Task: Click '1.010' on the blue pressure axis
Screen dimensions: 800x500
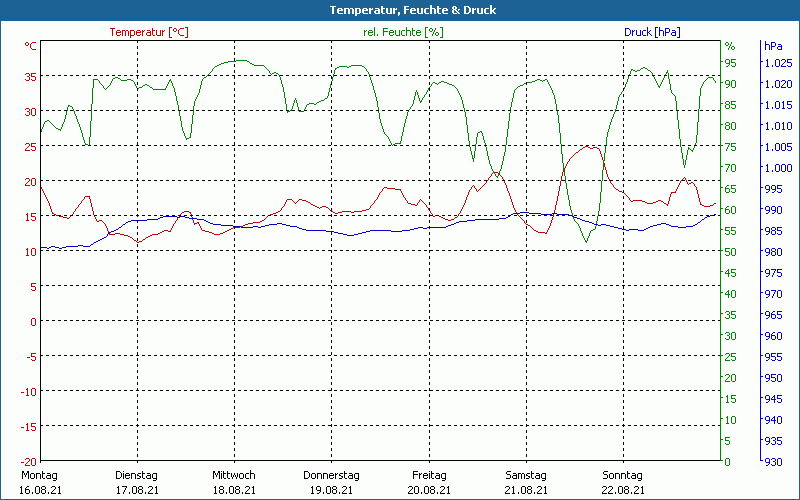Action: pos(779,126)
